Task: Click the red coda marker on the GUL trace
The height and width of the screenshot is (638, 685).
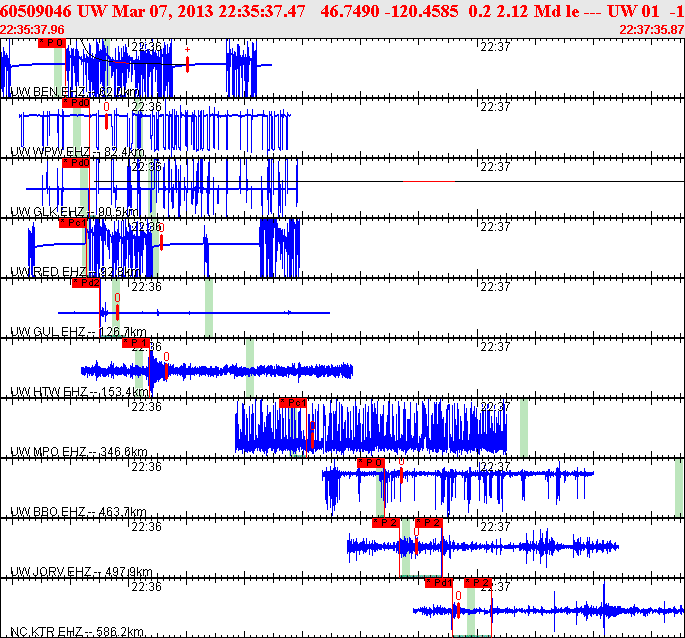Action: coord(117,312)
